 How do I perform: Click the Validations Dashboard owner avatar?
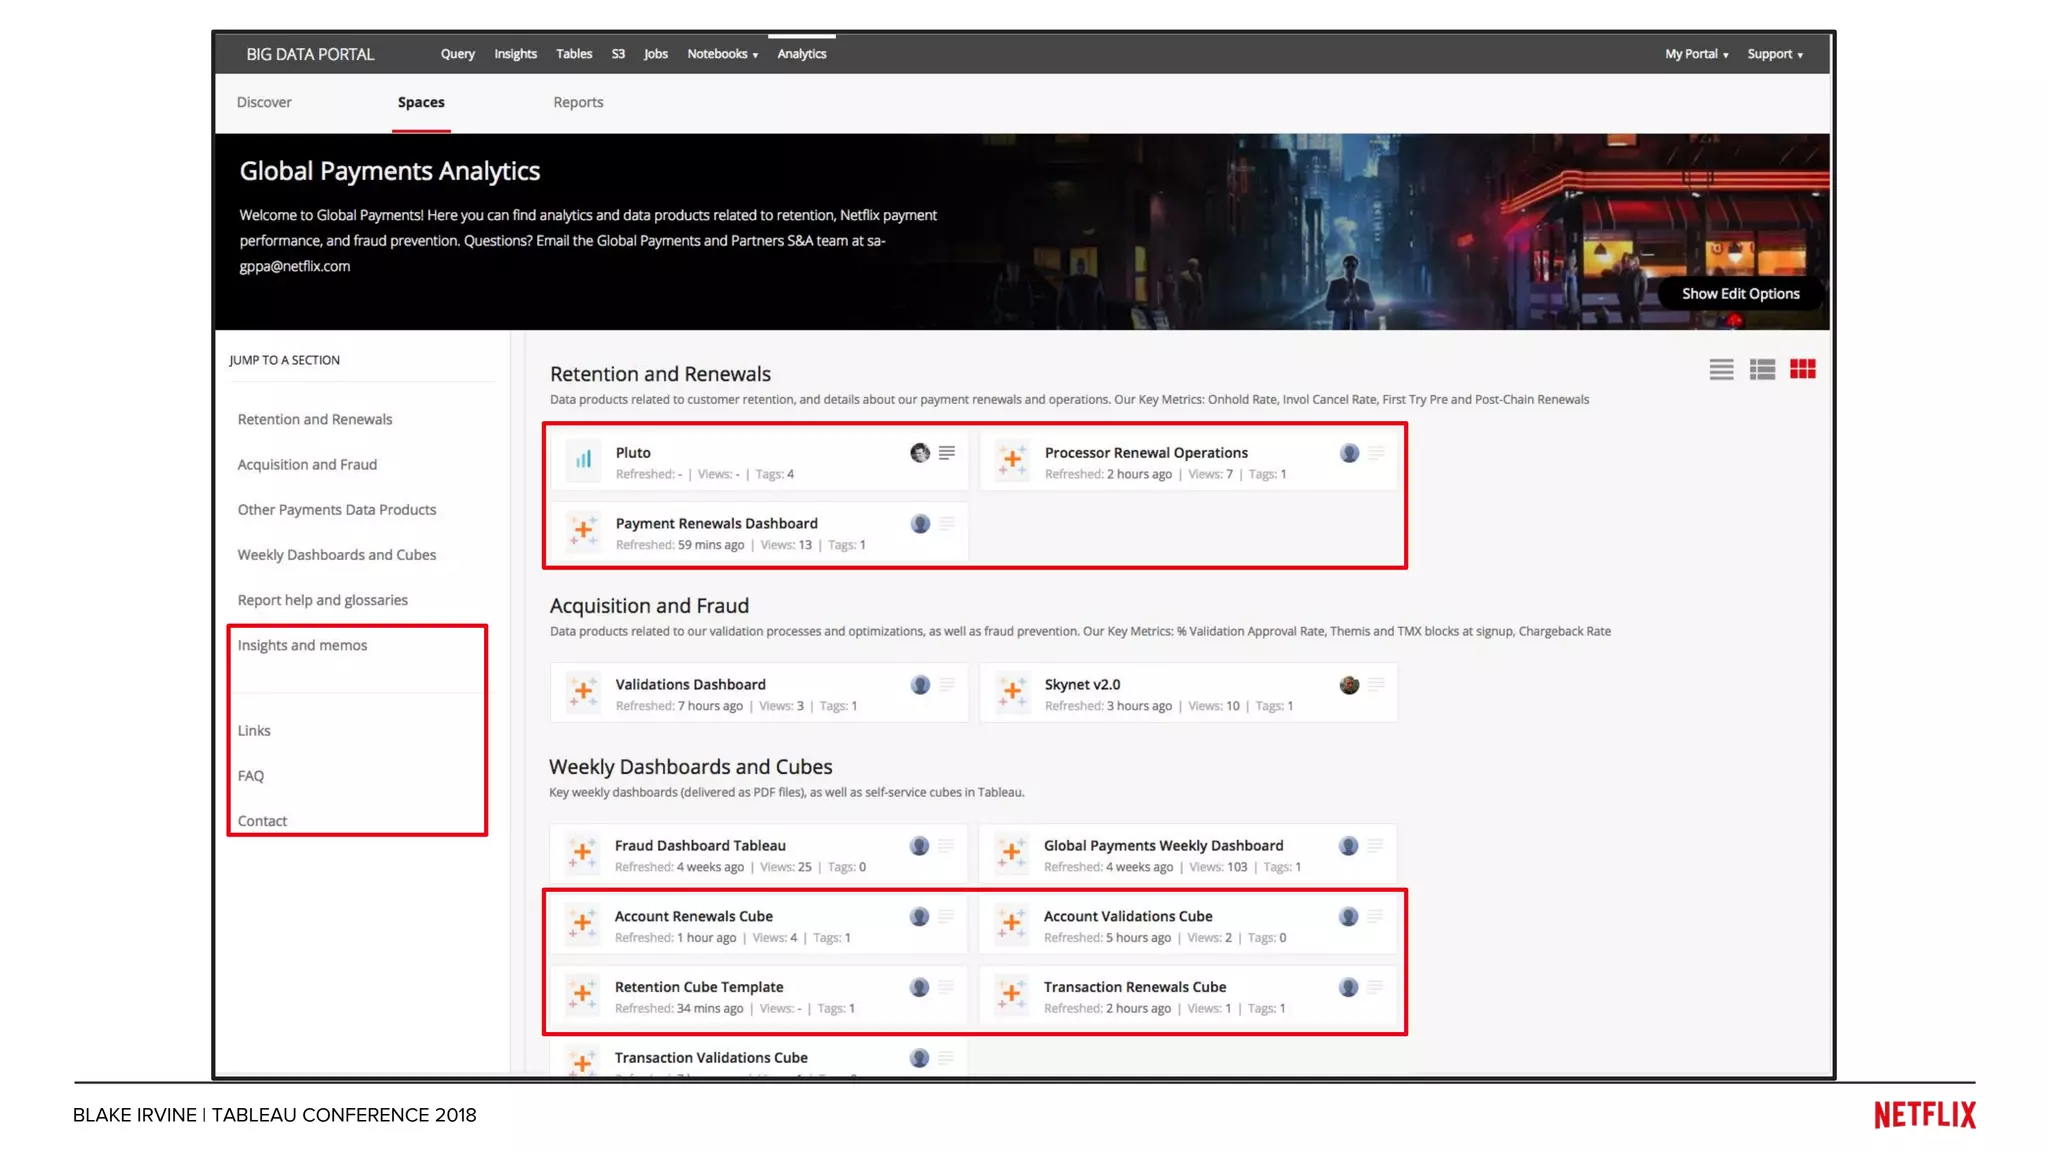[920, 685]
